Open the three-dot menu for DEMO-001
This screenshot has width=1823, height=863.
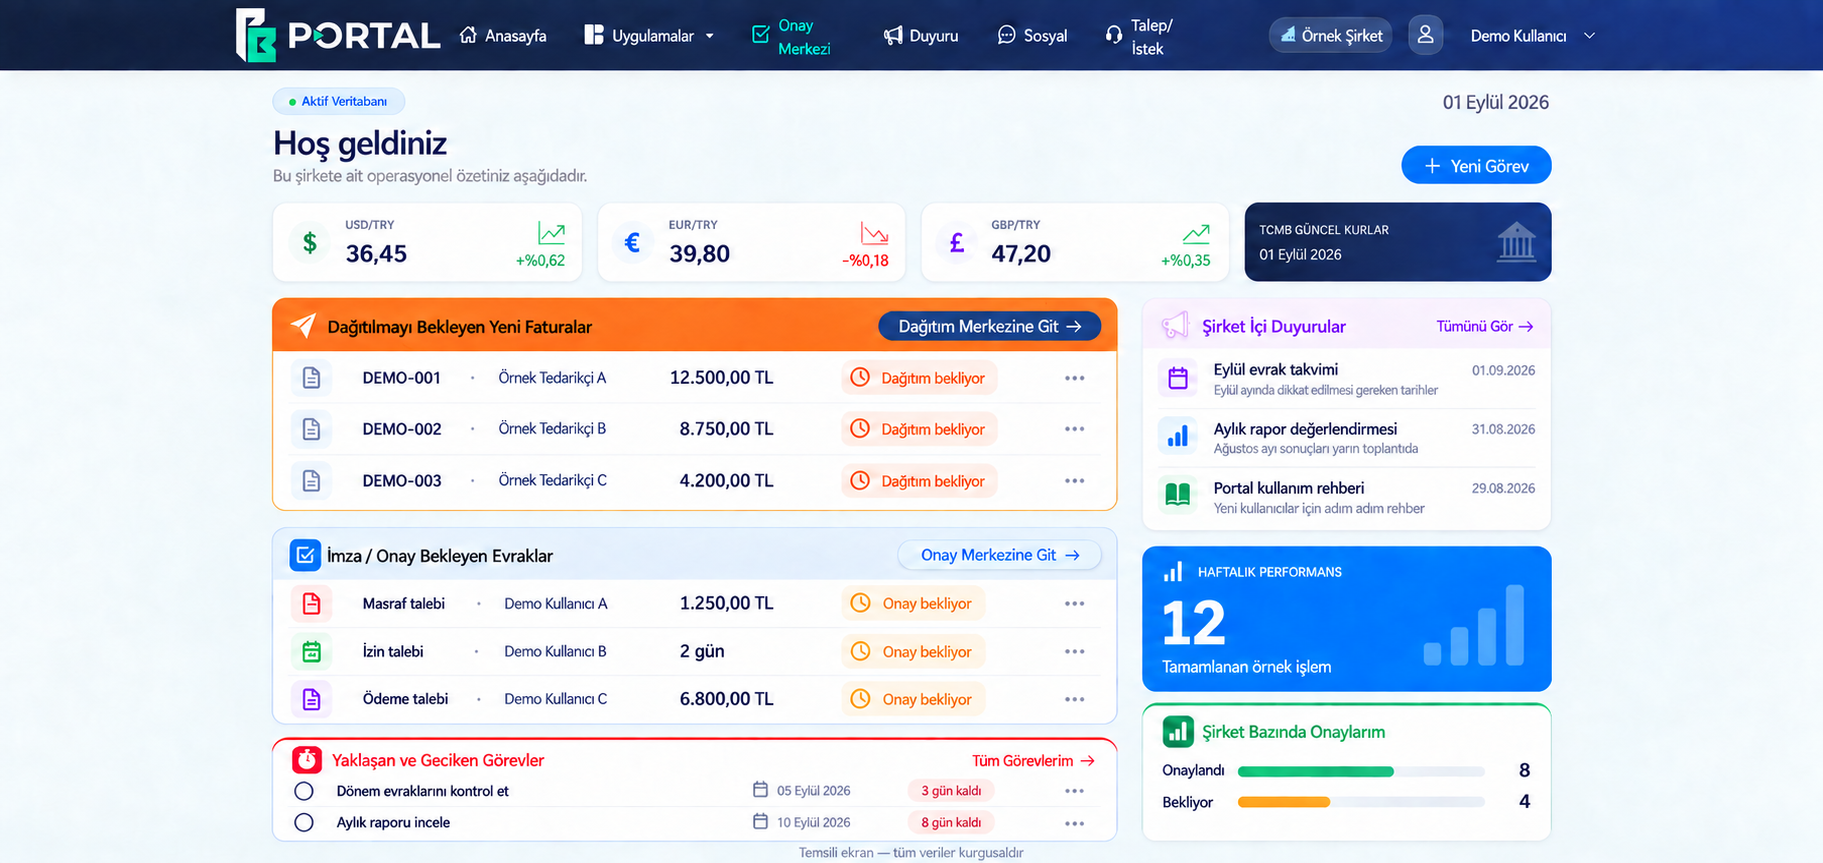[x=1075, y=378]
